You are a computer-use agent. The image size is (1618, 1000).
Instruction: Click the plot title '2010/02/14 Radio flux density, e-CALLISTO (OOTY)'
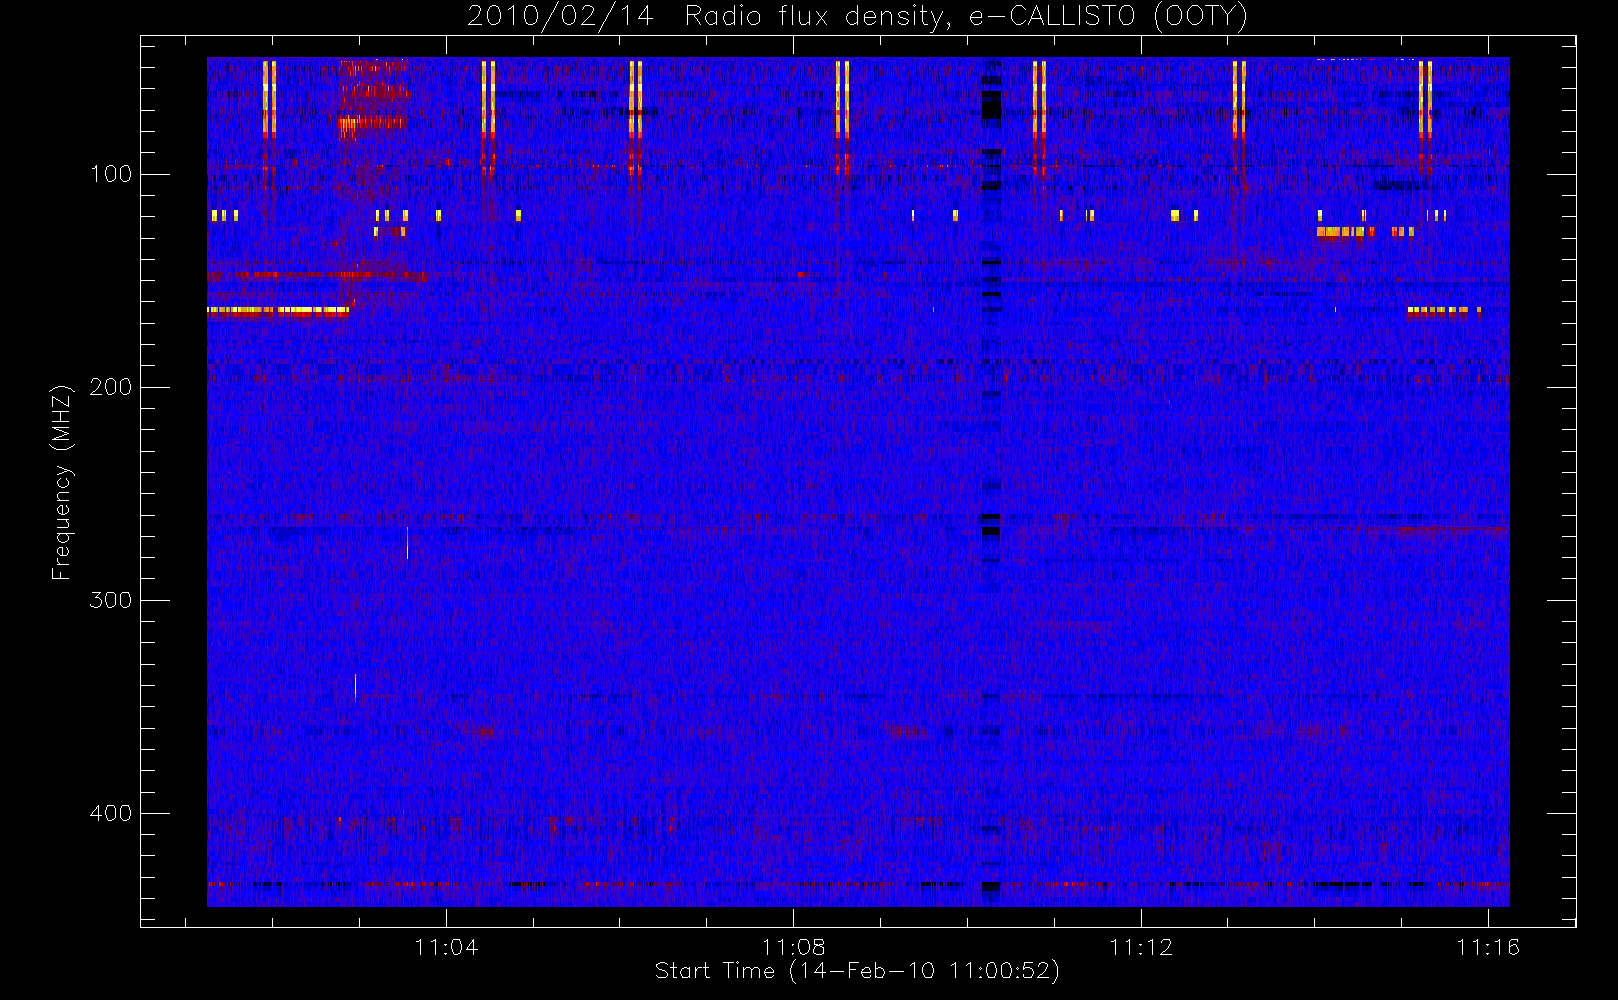point(857,17)
